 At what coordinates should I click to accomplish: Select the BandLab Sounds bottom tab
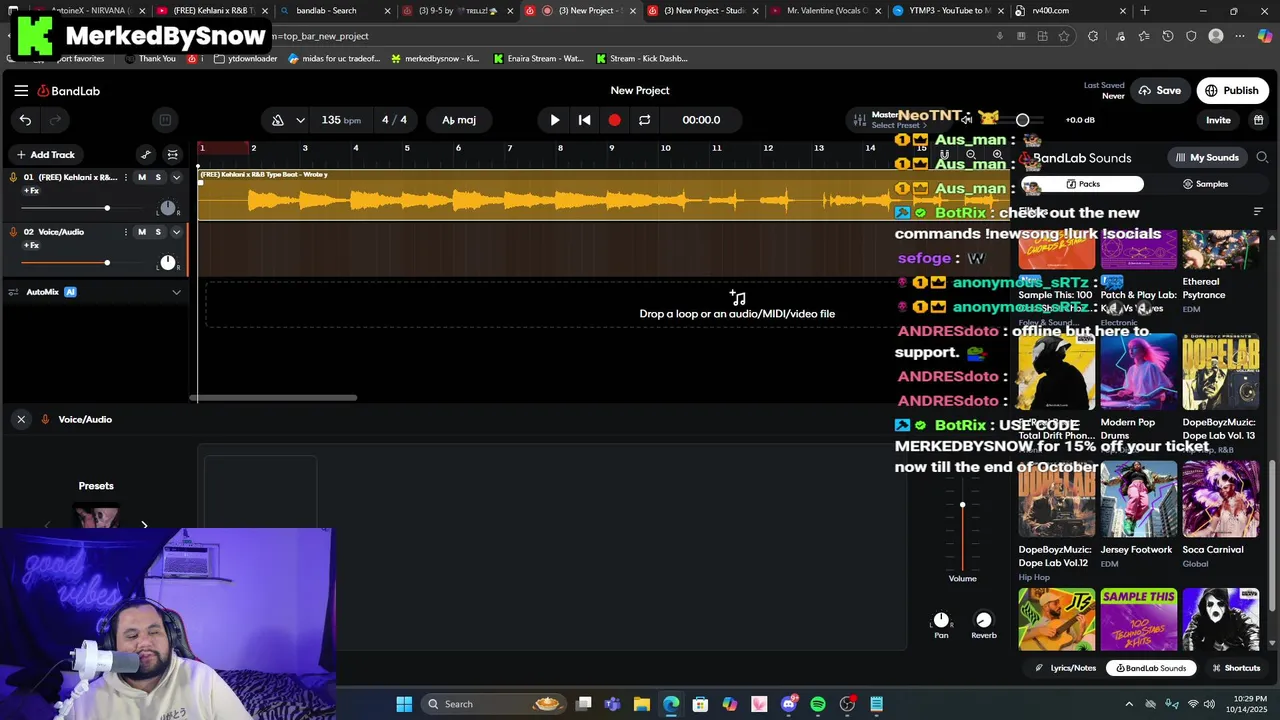click(1151, 668)
